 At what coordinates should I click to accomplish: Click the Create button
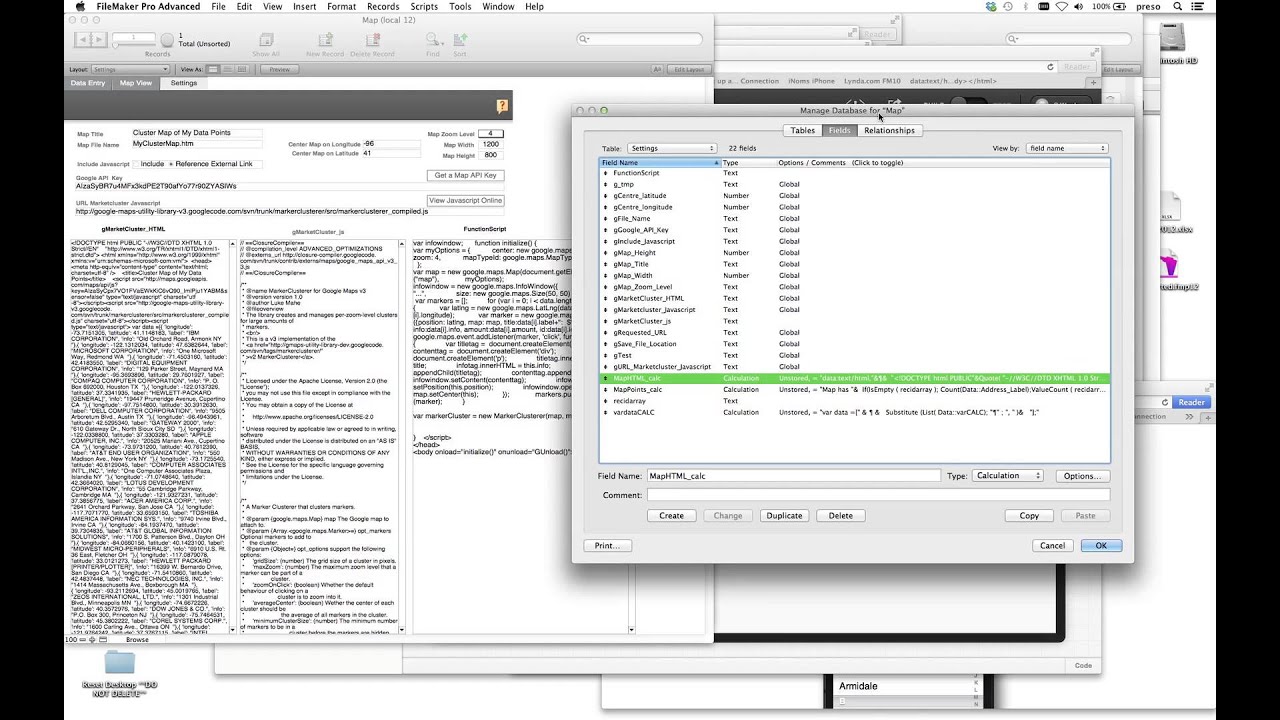(671, 516)
